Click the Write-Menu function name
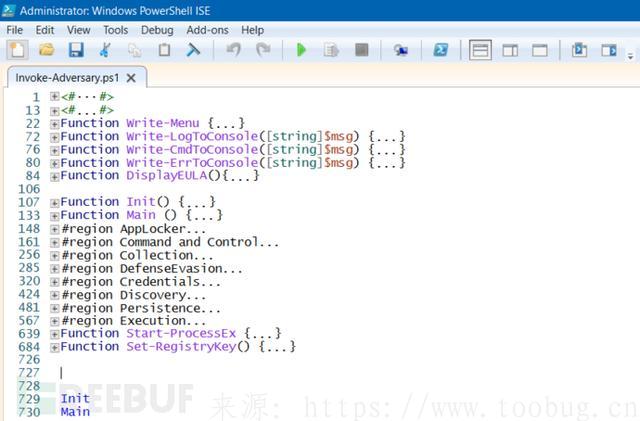The image size is (640, 421). point(163,123)
